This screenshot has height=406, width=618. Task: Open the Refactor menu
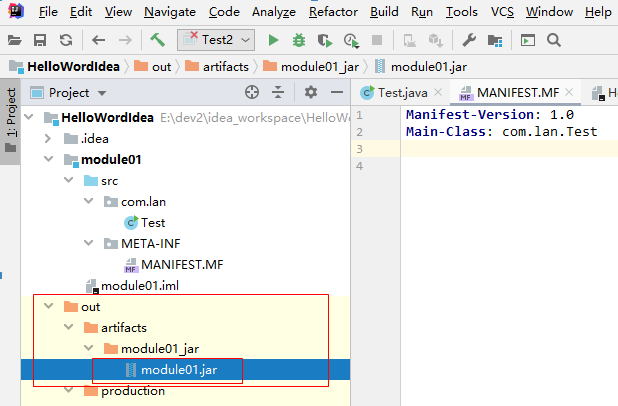coord(333,12)
